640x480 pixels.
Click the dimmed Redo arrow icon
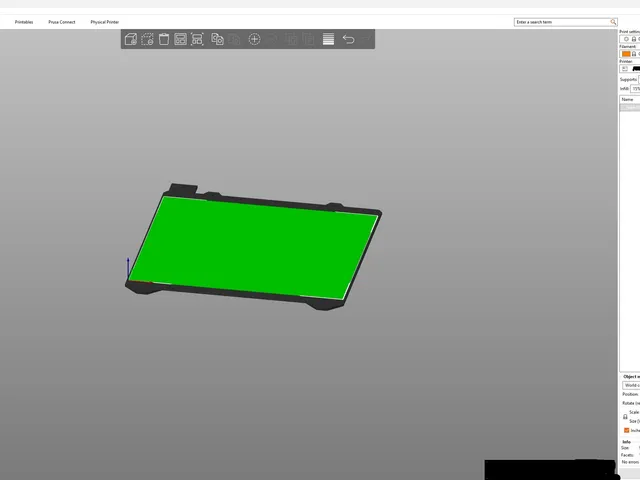(366, 39)
